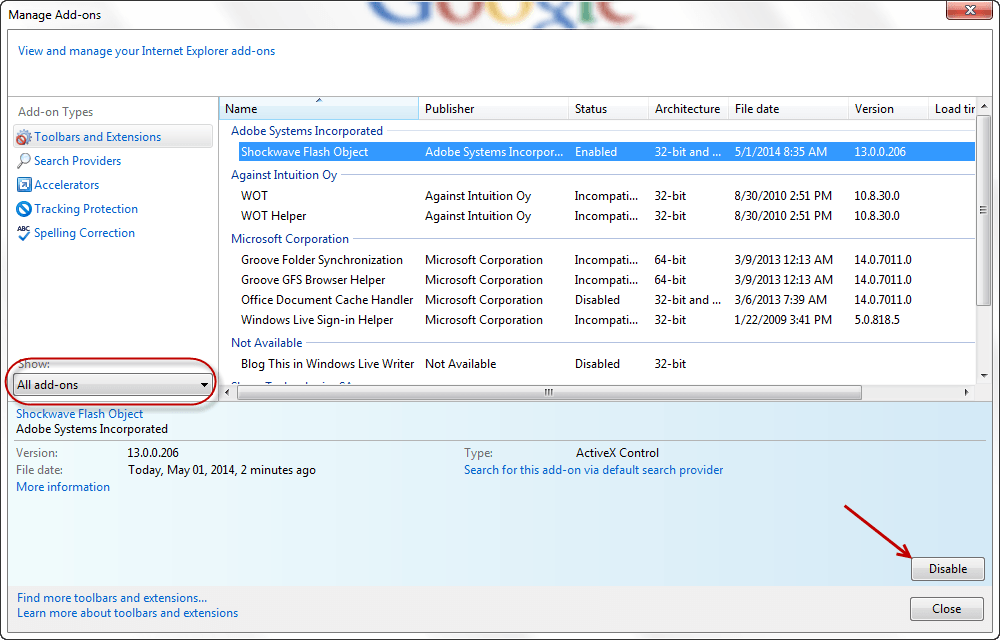Select Shockwave Flash Object row

(x=607, y=152)
